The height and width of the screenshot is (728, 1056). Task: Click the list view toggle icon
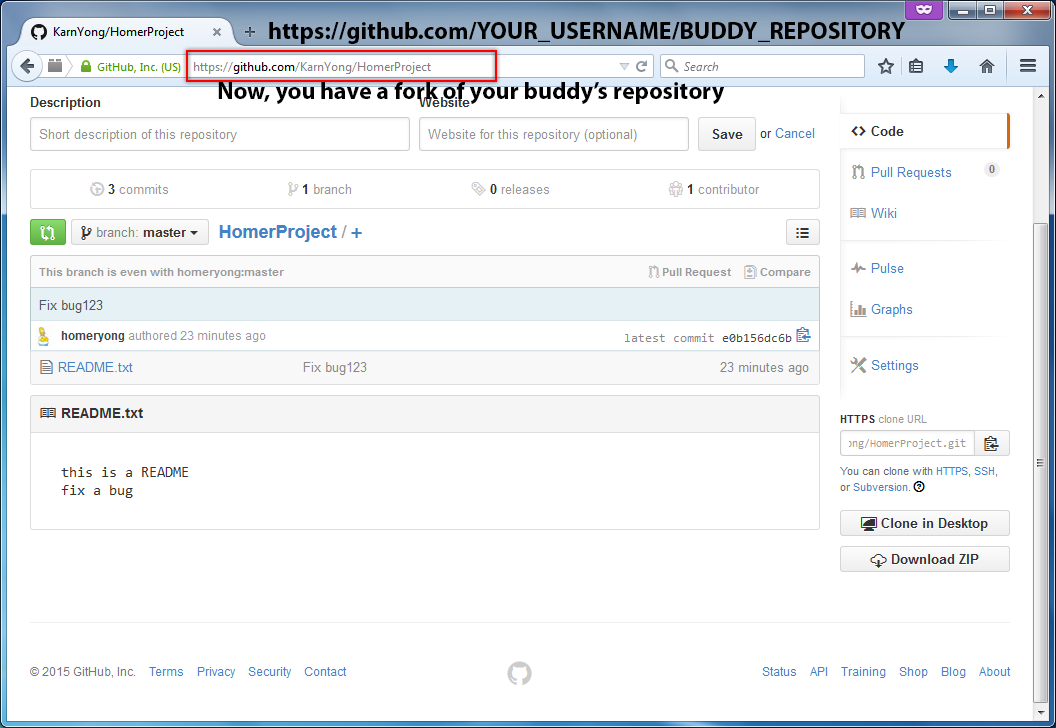[x=802, y=232]
